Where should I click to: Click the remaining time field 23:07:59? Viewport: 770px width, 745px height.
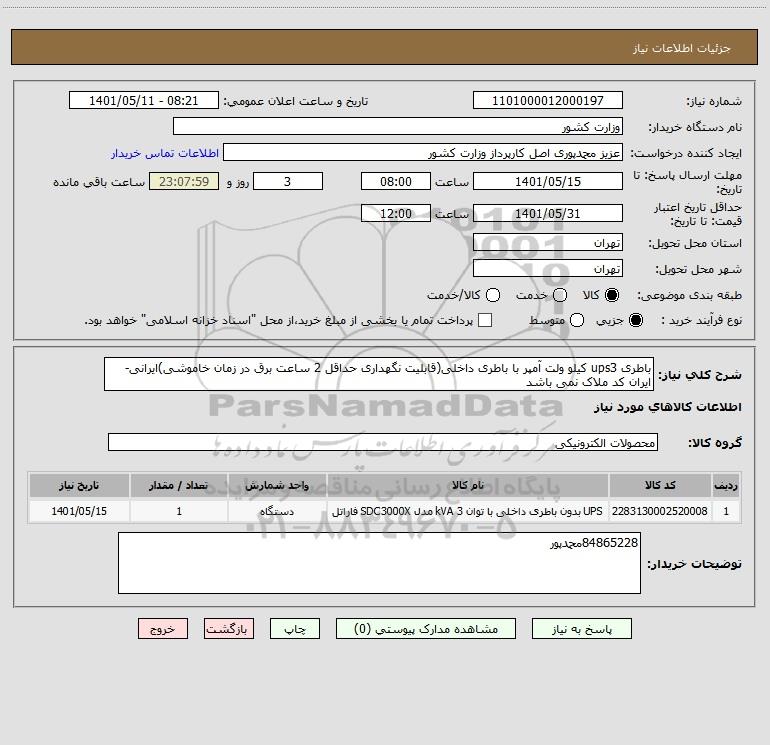tap(184, 181)
